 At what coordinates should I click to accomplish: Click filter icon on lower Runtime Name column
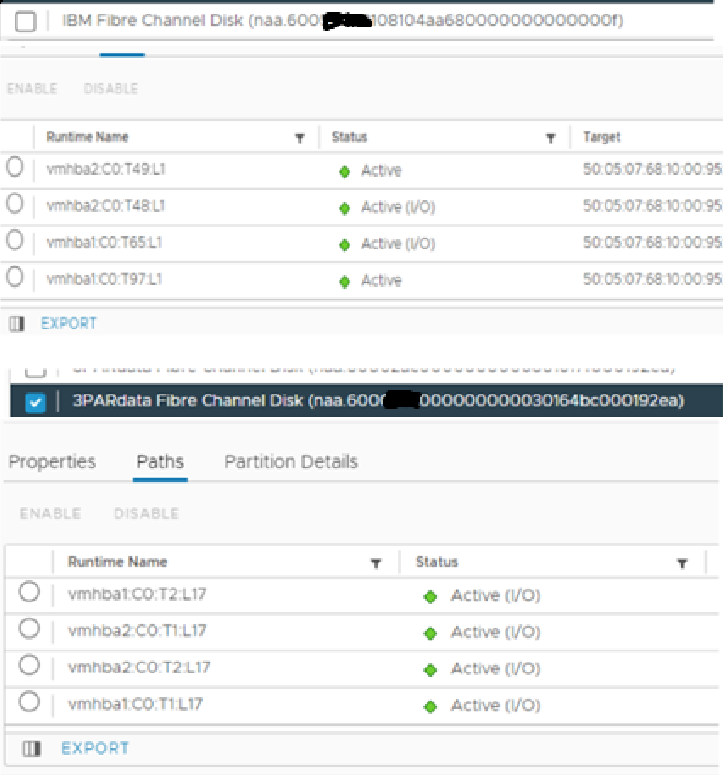pyautogui.click(x=376, y=563)
